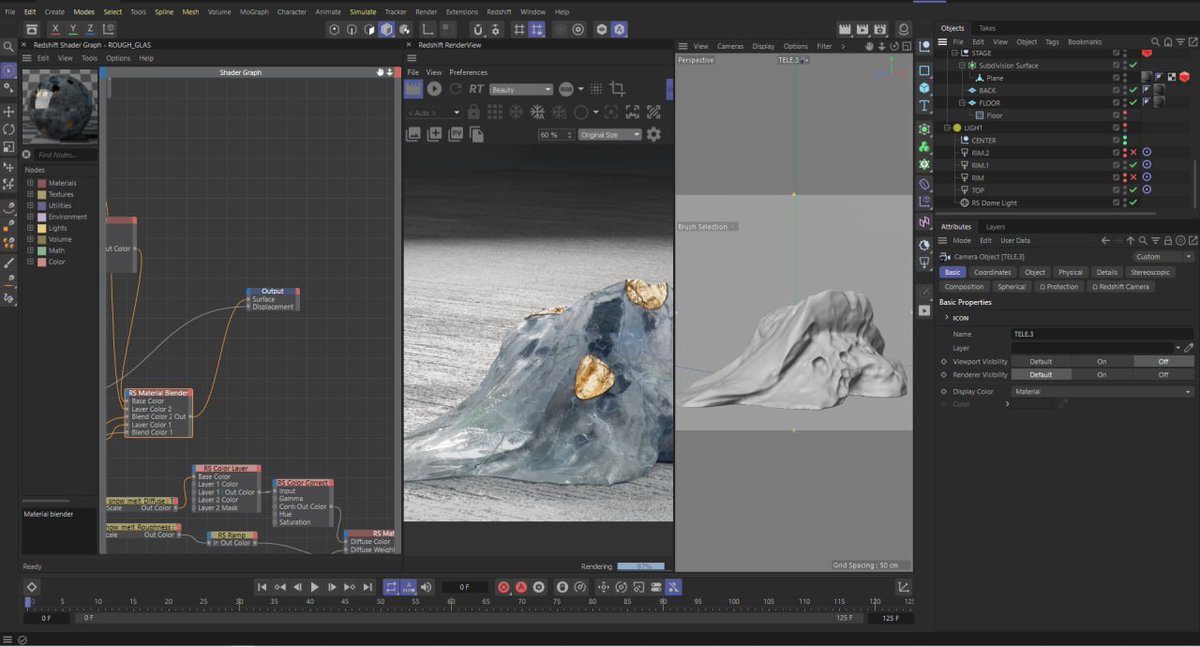Go to the end of the animation

(367, 587)
